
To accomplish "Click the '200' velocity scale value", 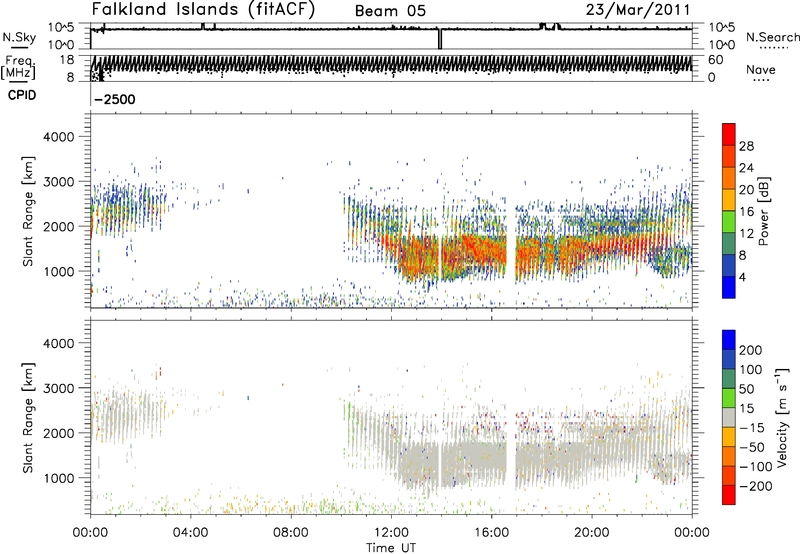I will tap(751, 350).
